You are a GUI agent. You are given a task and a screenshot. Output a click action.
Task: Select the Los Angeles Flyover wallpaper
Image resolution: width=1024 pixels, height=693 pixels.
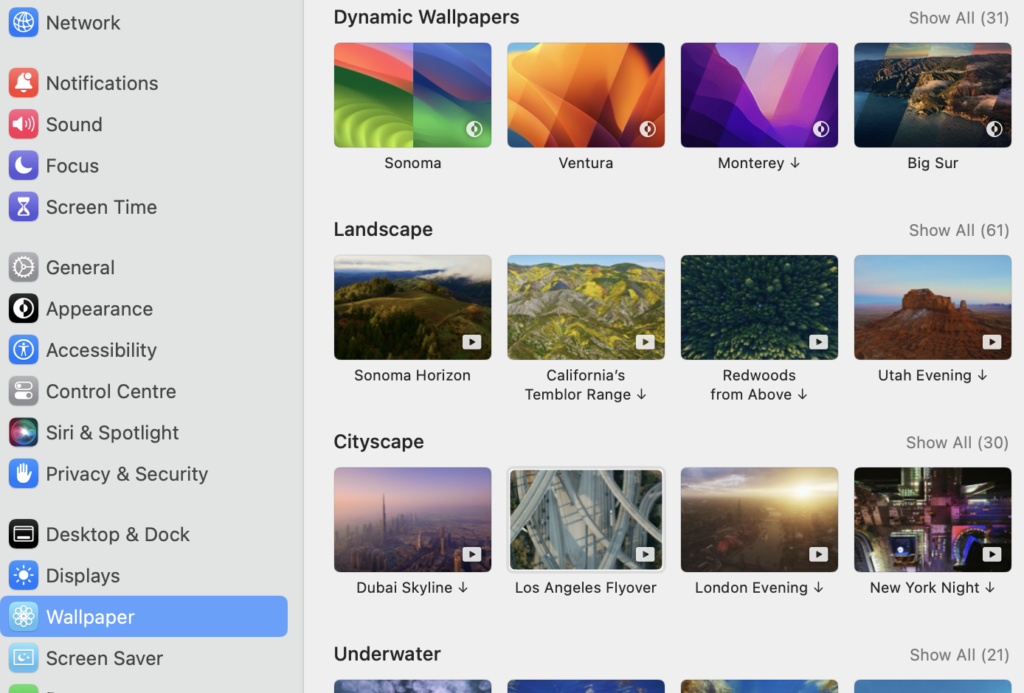click(x=585, y=520)
